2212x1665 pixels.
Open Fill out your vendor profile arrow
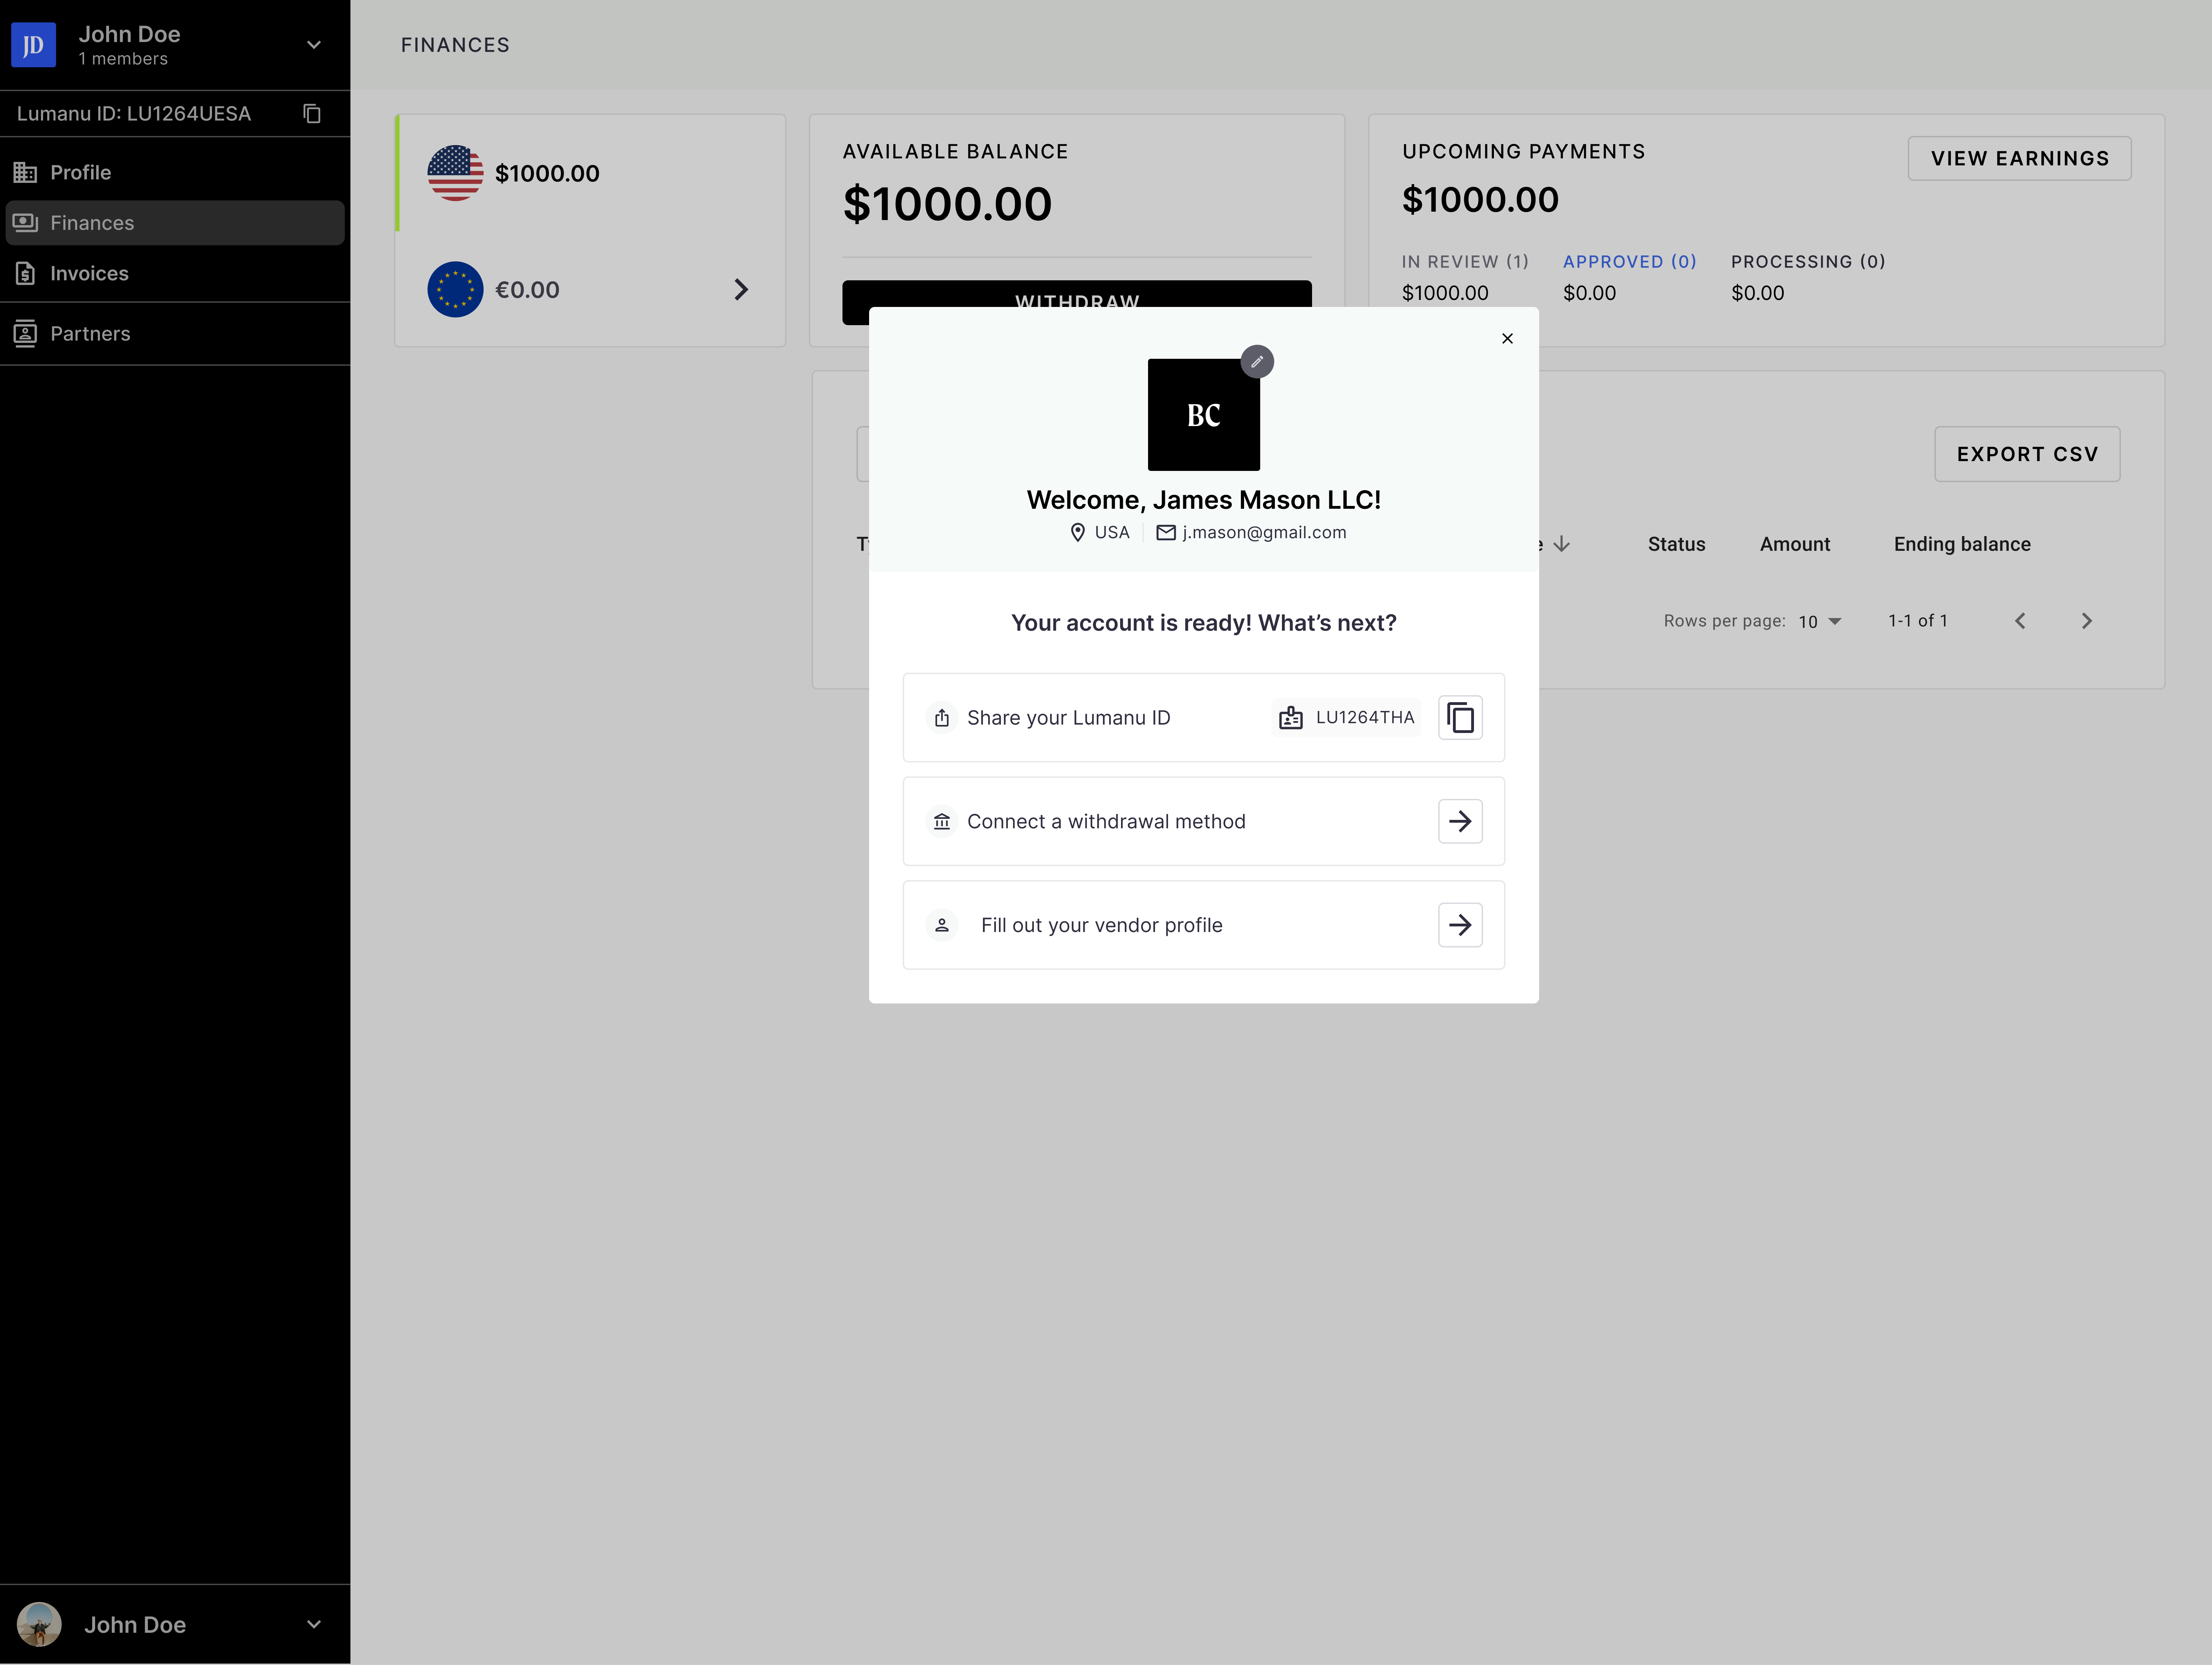(x=1460, y=925)
